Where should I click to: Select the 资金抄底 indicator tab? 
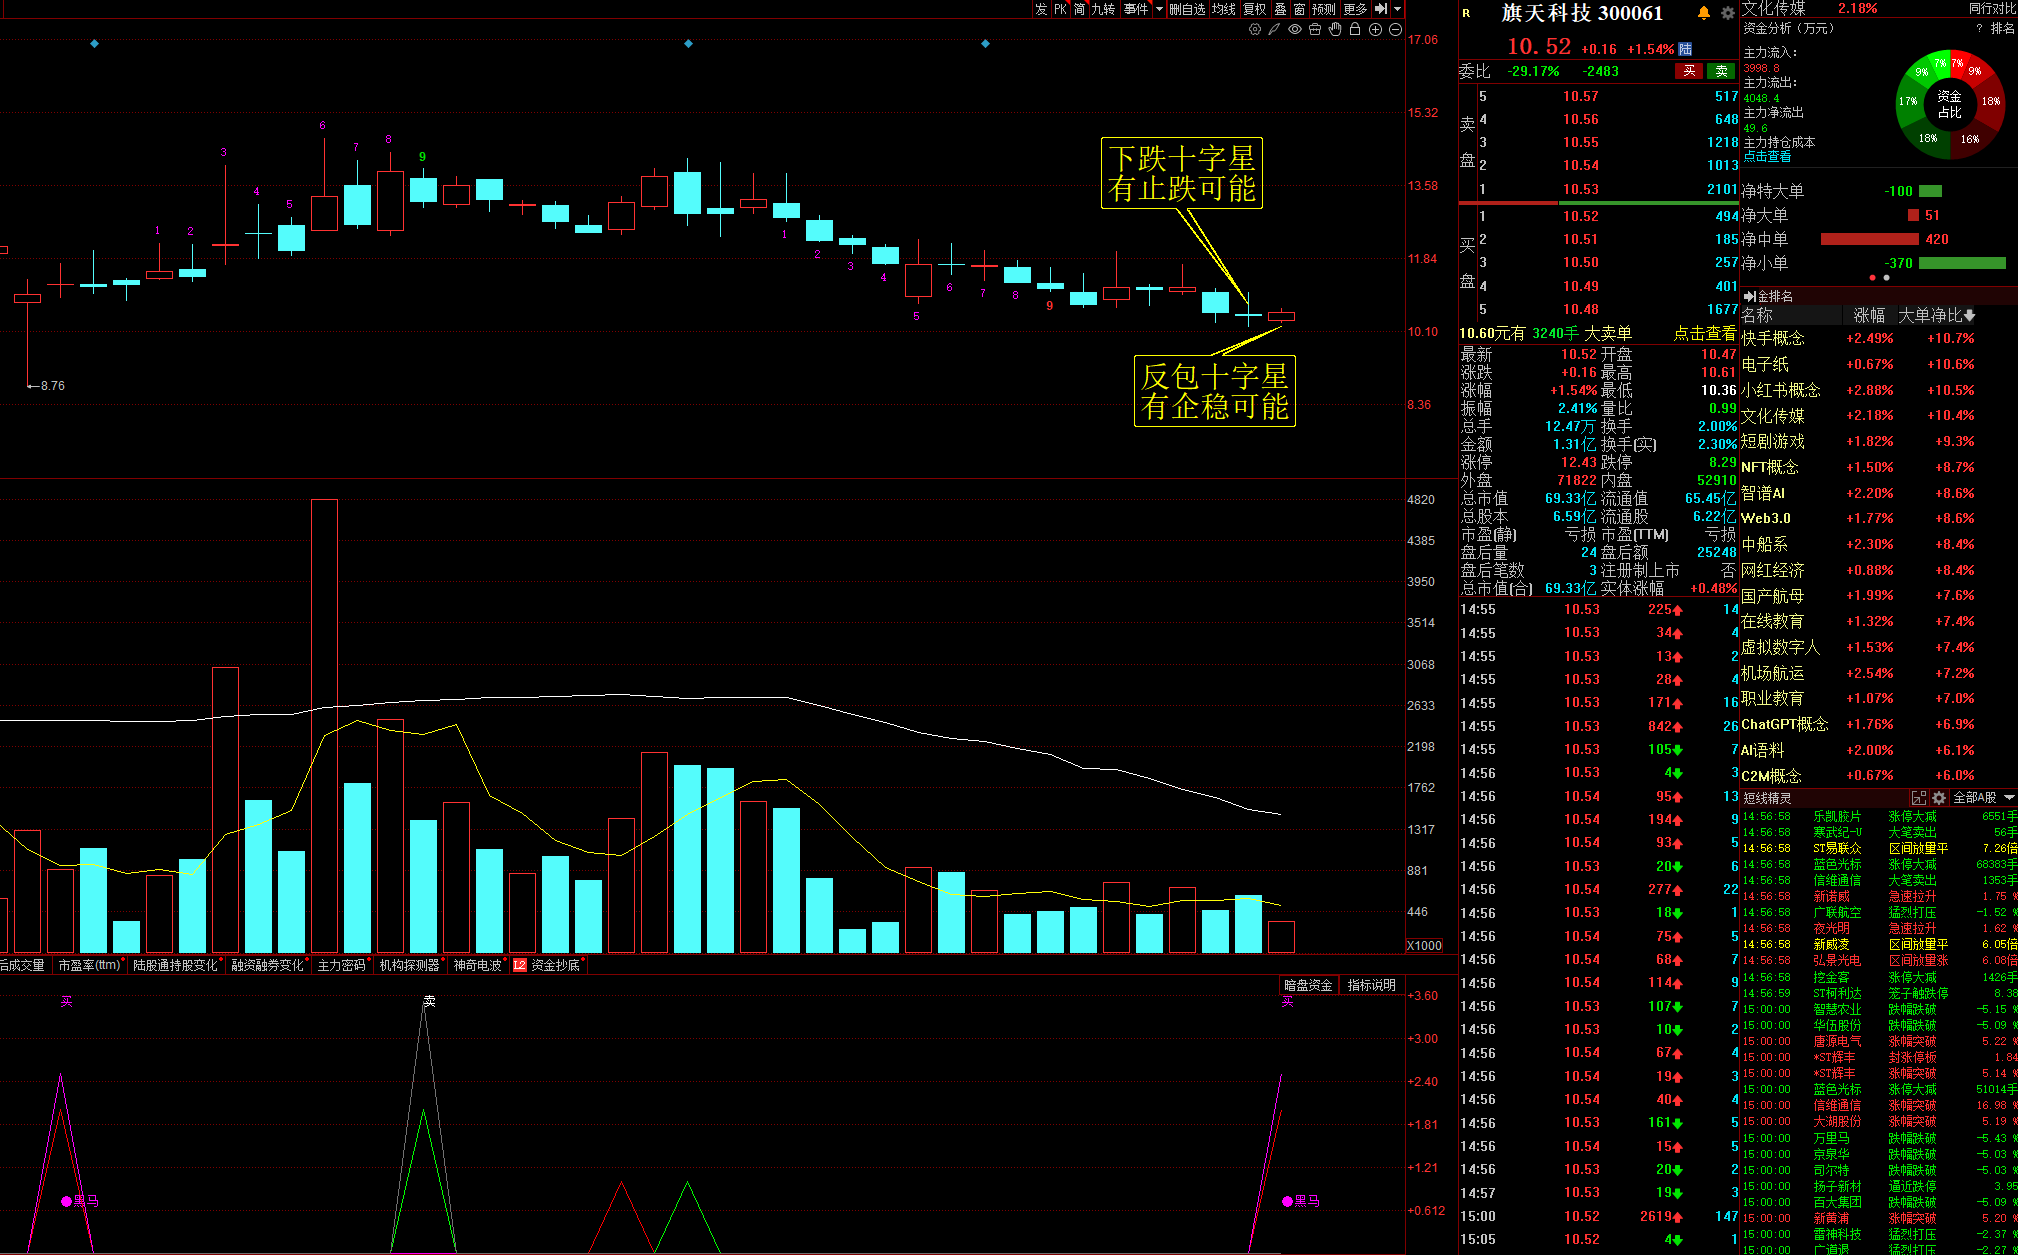[x=555, y=965]
